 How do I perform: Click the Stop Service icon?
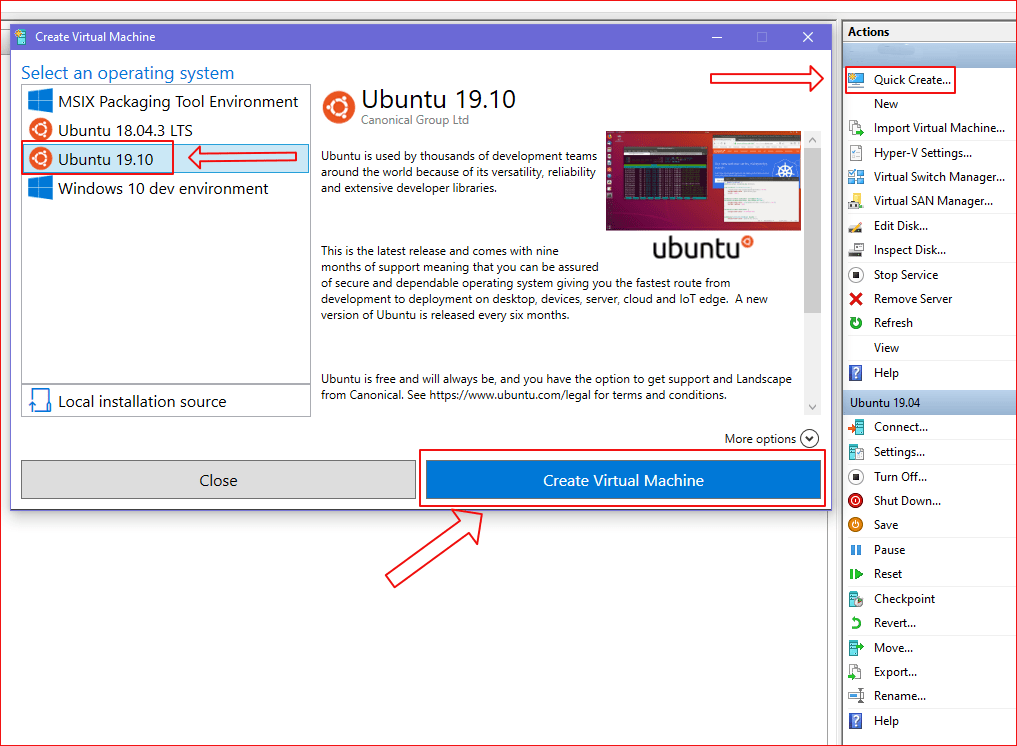pyautogui.click(x=856, y=274)
